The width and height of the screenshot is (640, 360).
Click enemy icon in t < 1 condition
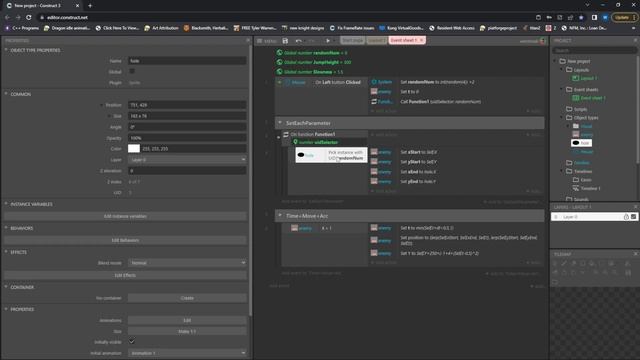pyautogui.click(x=294, y=228)
